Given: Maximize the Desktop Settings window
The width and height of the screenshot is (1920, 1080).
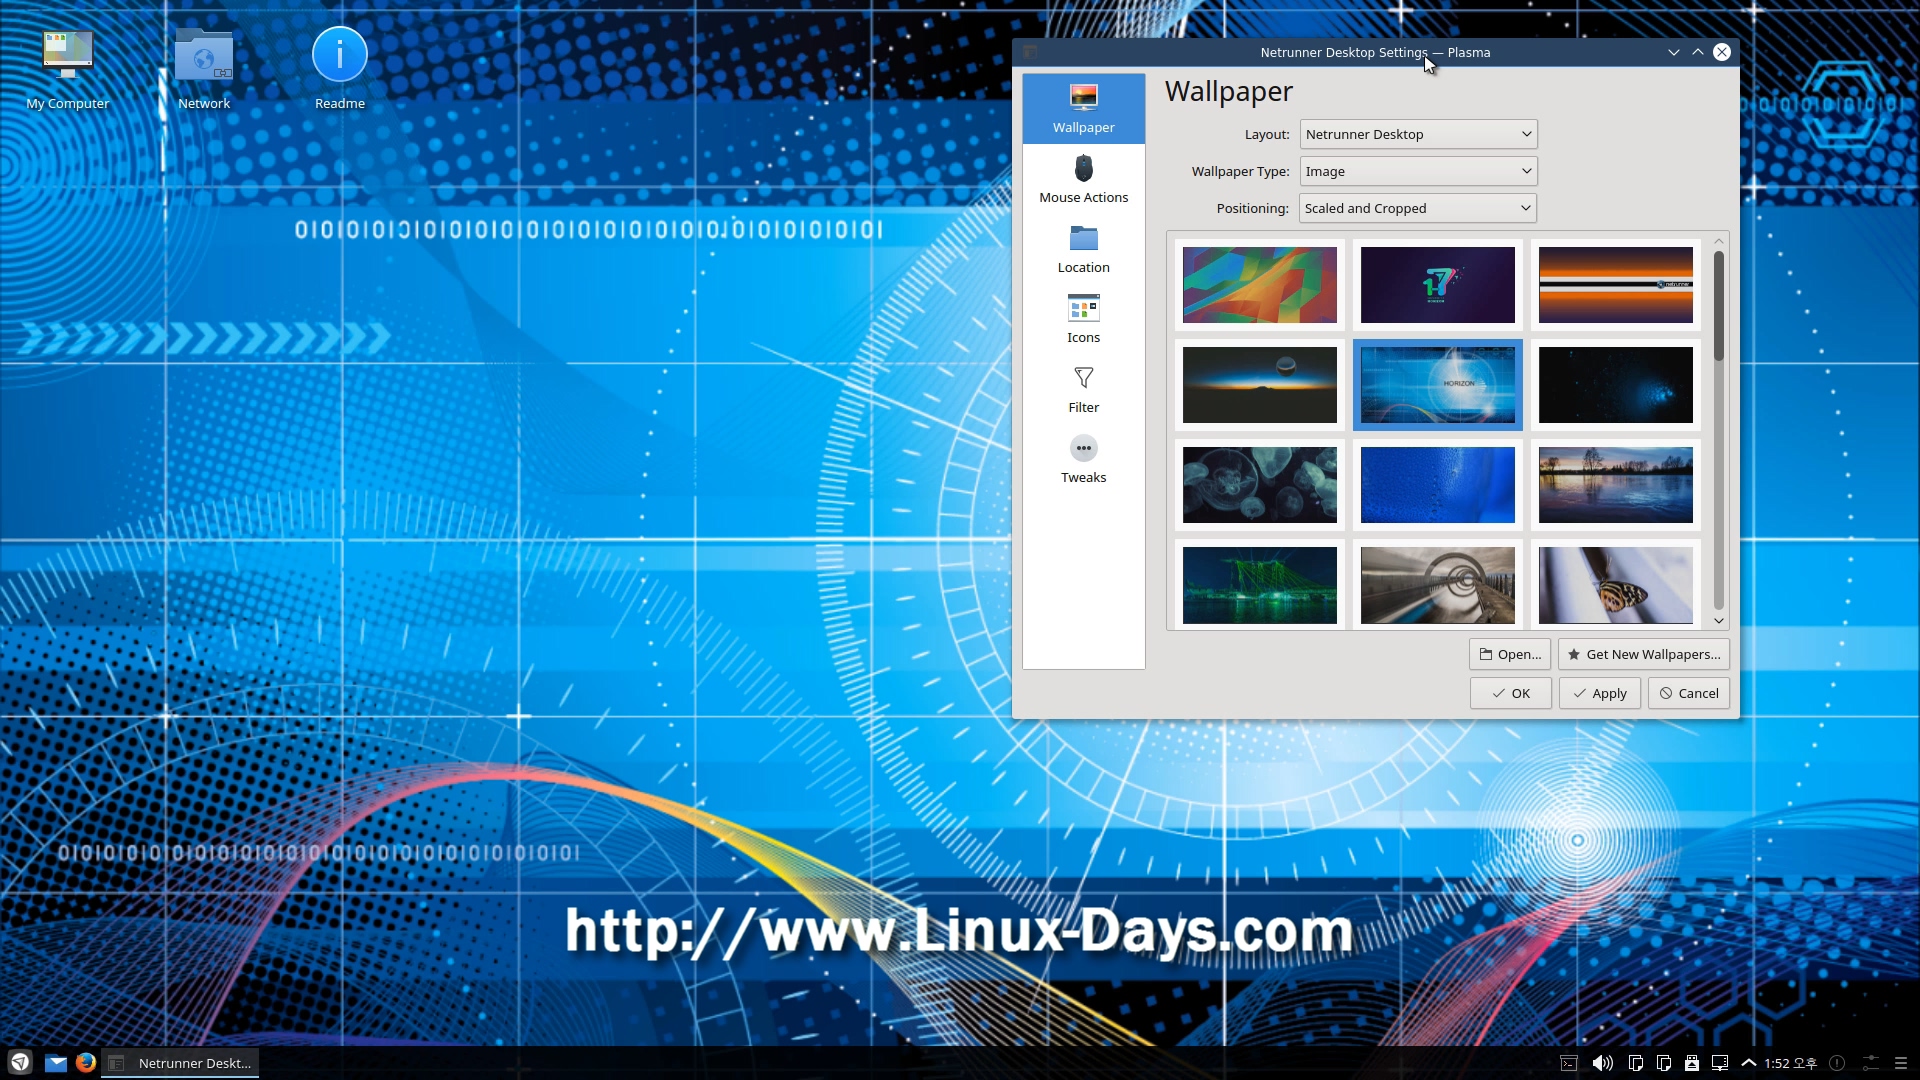Looking at the screenshot, I should 1698,52.
